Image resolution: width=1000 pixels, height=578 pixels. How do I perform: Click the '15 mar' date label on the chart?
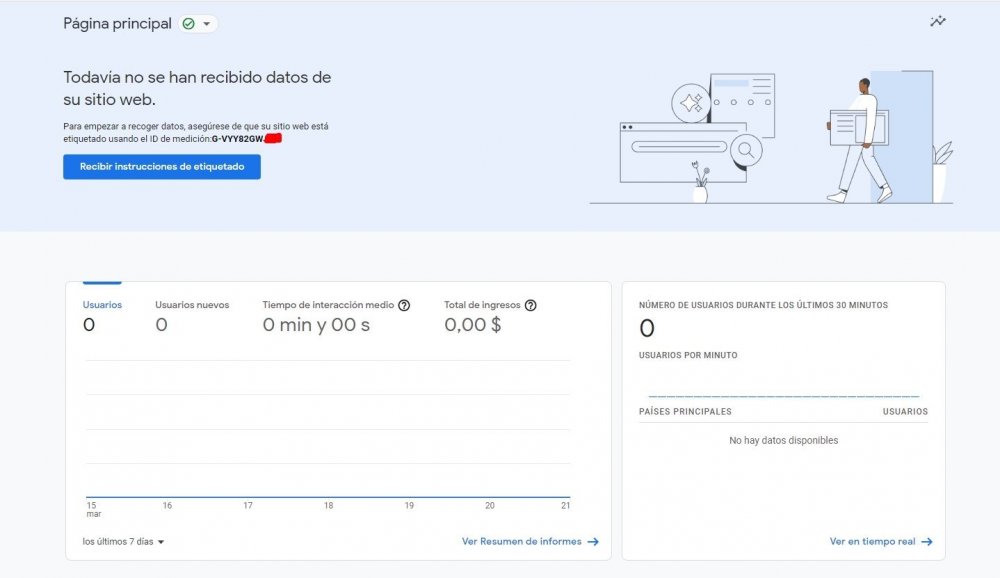(x=92, y=509)
